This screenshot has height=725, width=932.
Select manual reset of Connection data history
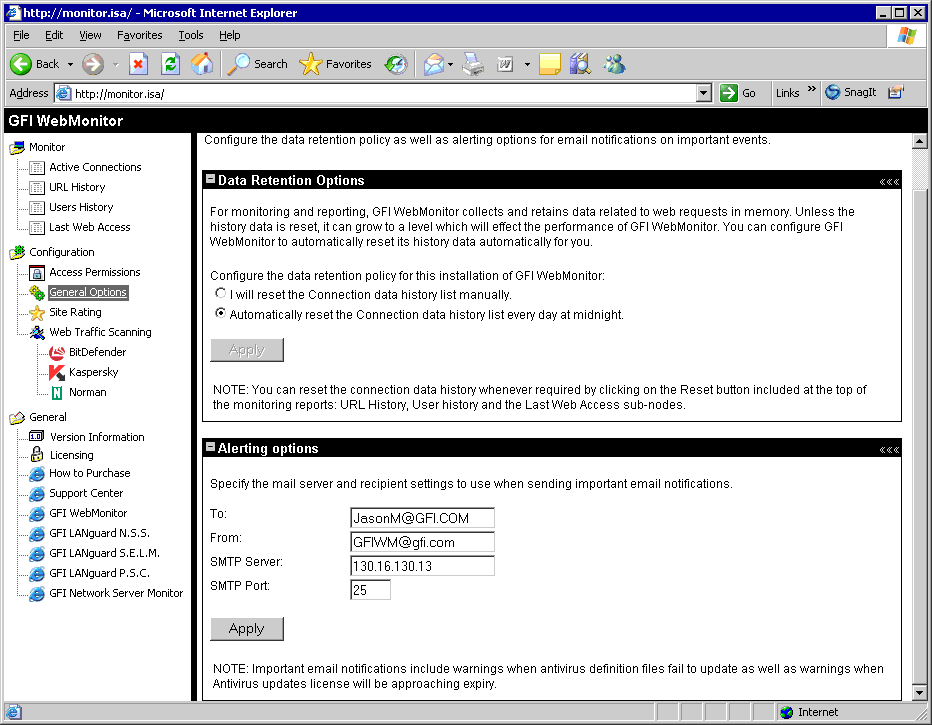tap(221, 293)
